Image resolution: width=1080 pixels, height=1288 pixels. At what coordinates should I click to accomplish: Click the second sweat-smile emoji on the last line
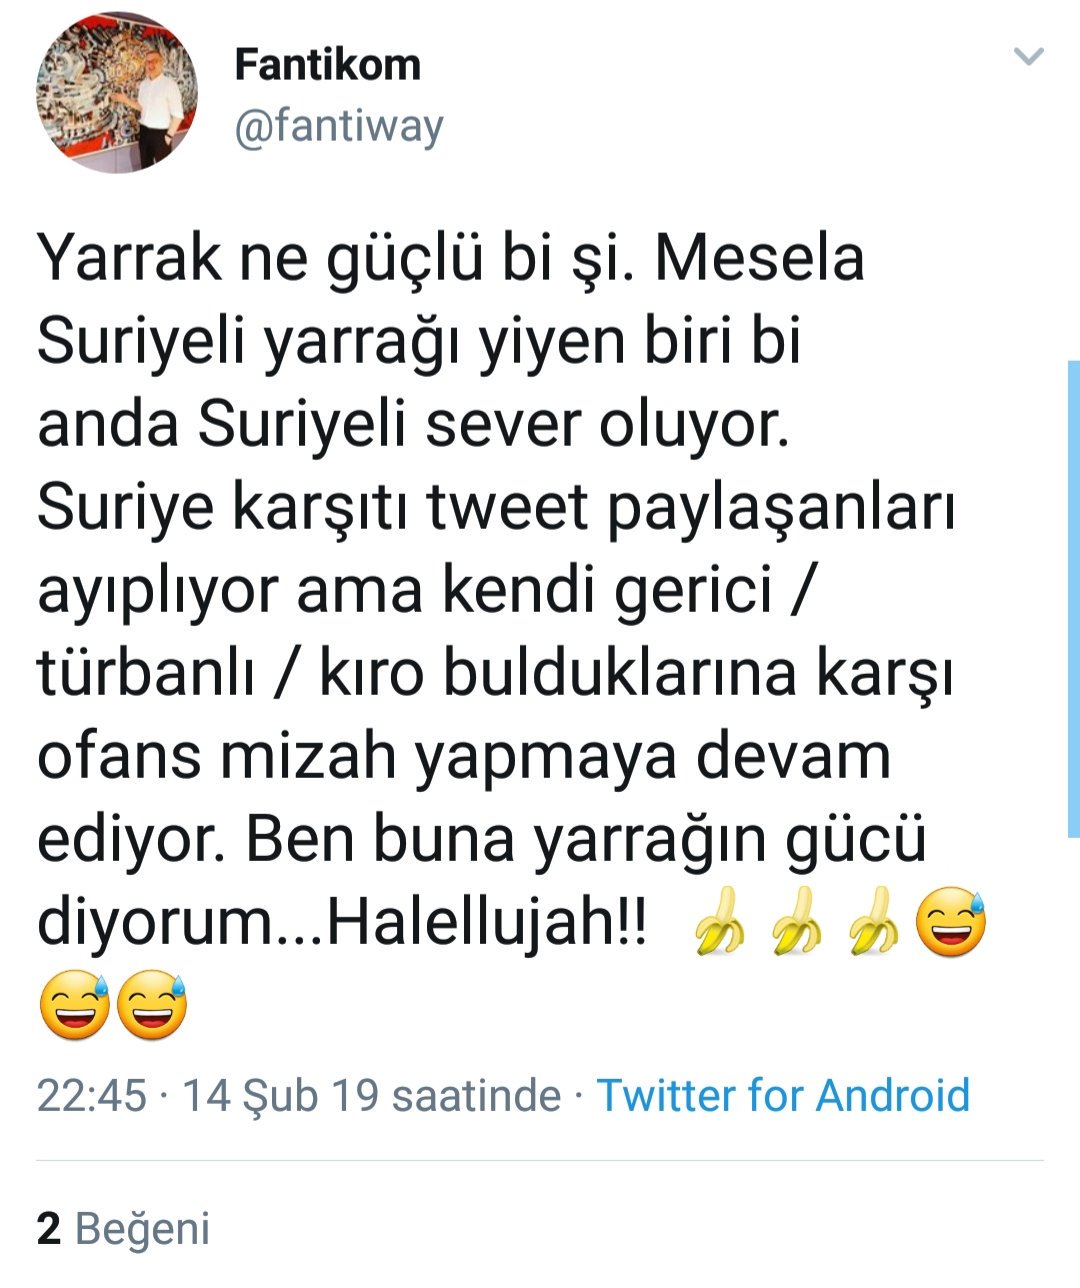(152, 1004)
